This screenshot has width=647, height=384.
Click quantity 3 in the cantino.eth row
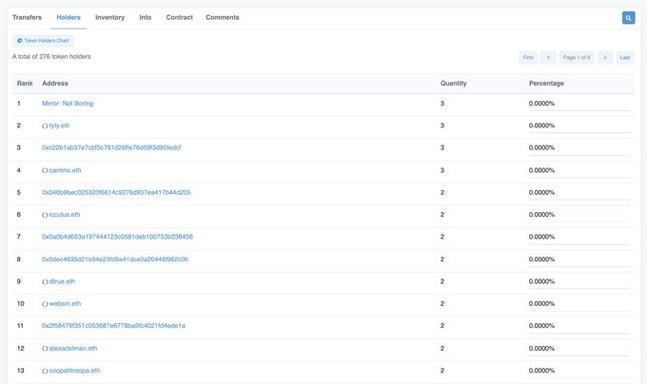click(442, 170)
